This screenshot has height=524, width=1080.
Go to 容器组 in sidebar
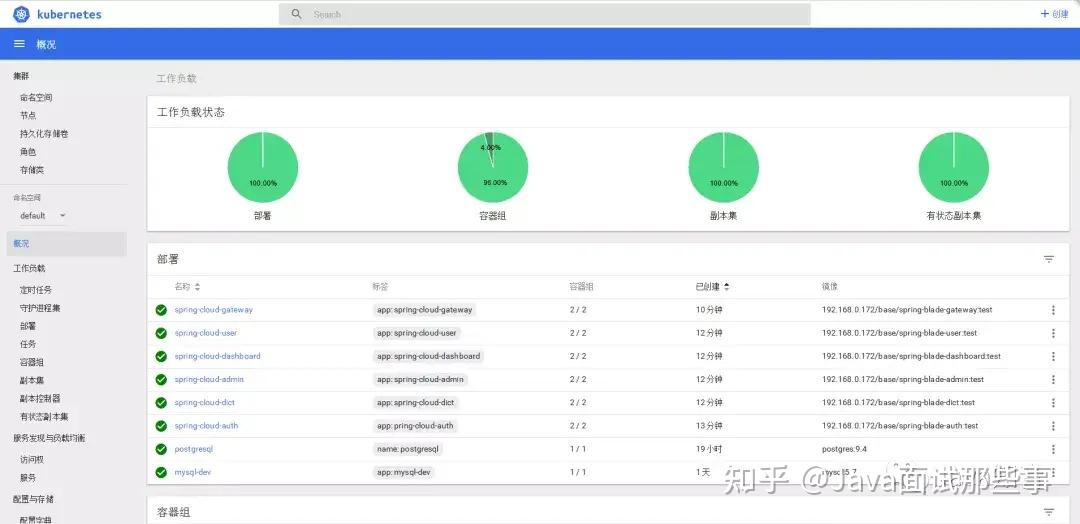pos(32,362)
